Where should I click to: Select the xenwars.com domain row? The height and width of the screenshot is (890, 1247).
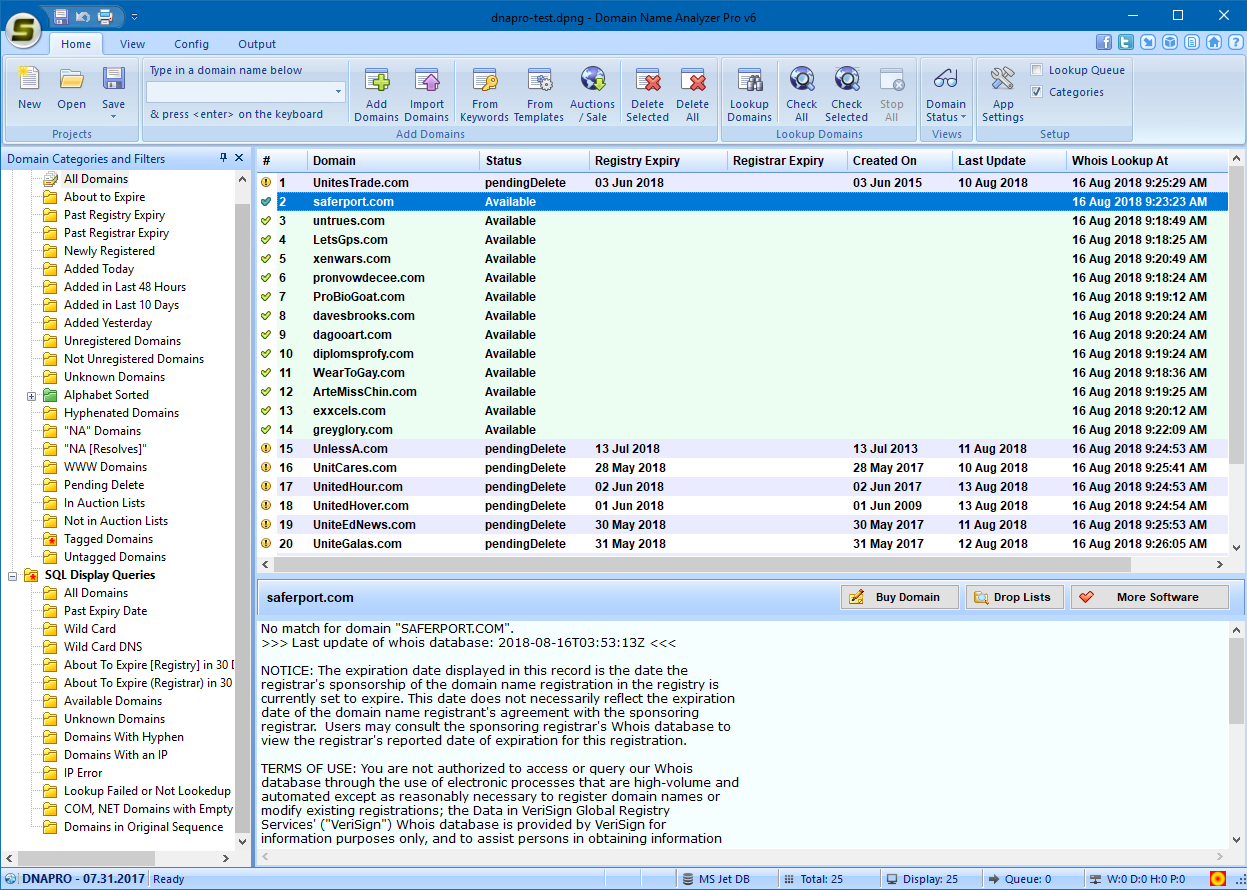[x=742, y=259]
